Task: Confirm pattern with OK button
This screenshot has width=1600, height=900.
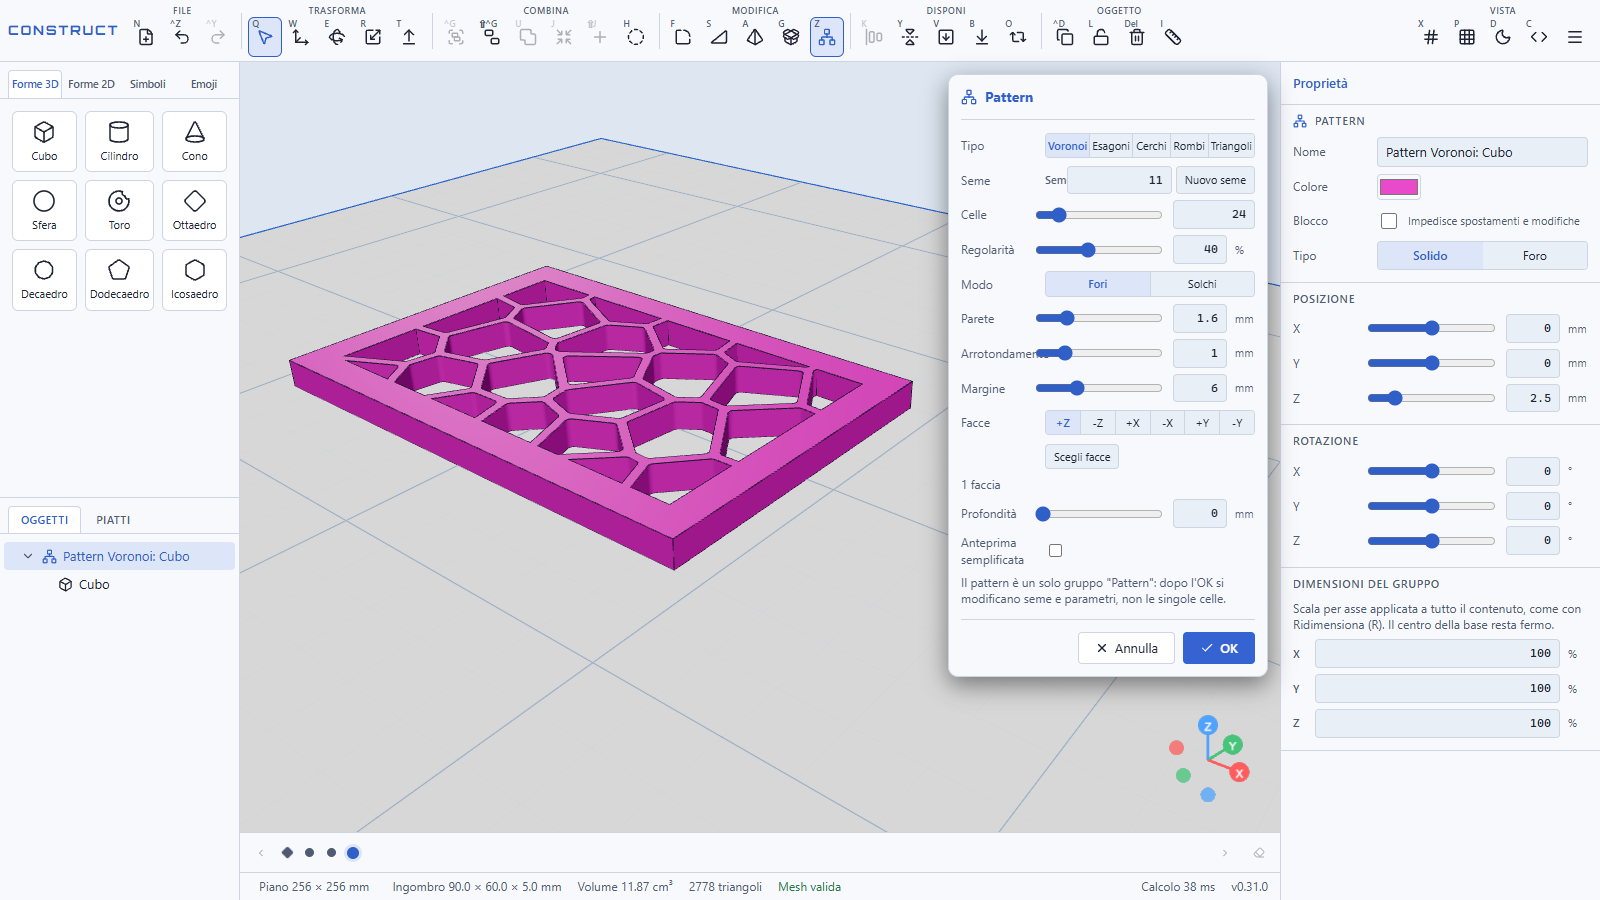Action: click(x=1219, y=648)
